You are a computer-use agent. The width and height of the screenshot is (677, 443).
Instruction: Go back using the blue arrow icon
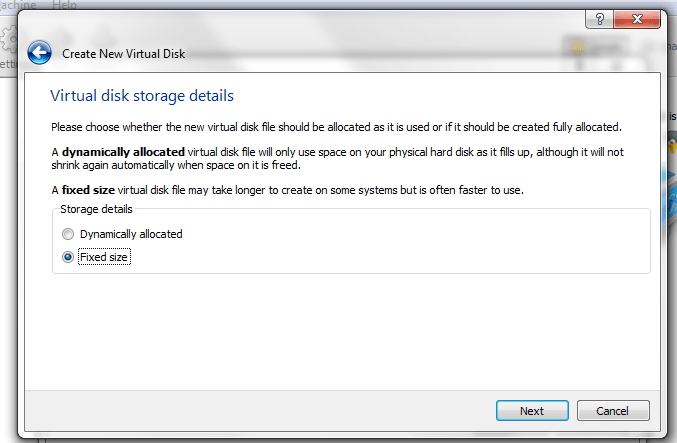pos(39,53)
